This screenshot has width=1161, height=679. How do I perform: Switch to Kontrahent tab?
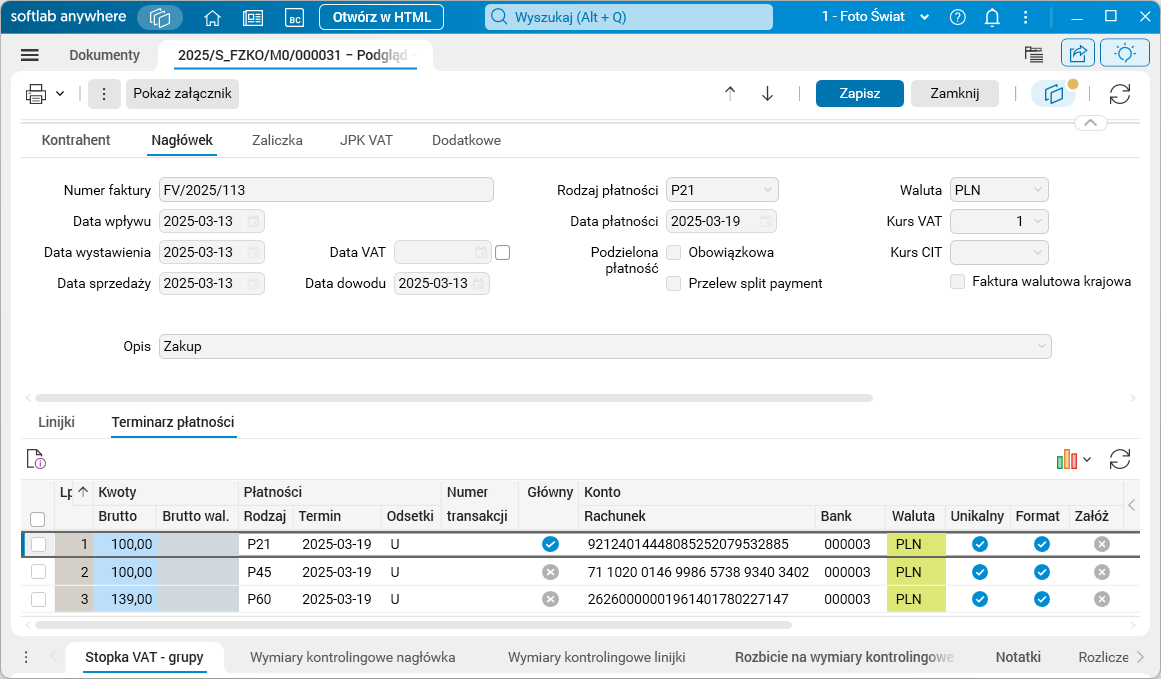click(x=76, y=140)
